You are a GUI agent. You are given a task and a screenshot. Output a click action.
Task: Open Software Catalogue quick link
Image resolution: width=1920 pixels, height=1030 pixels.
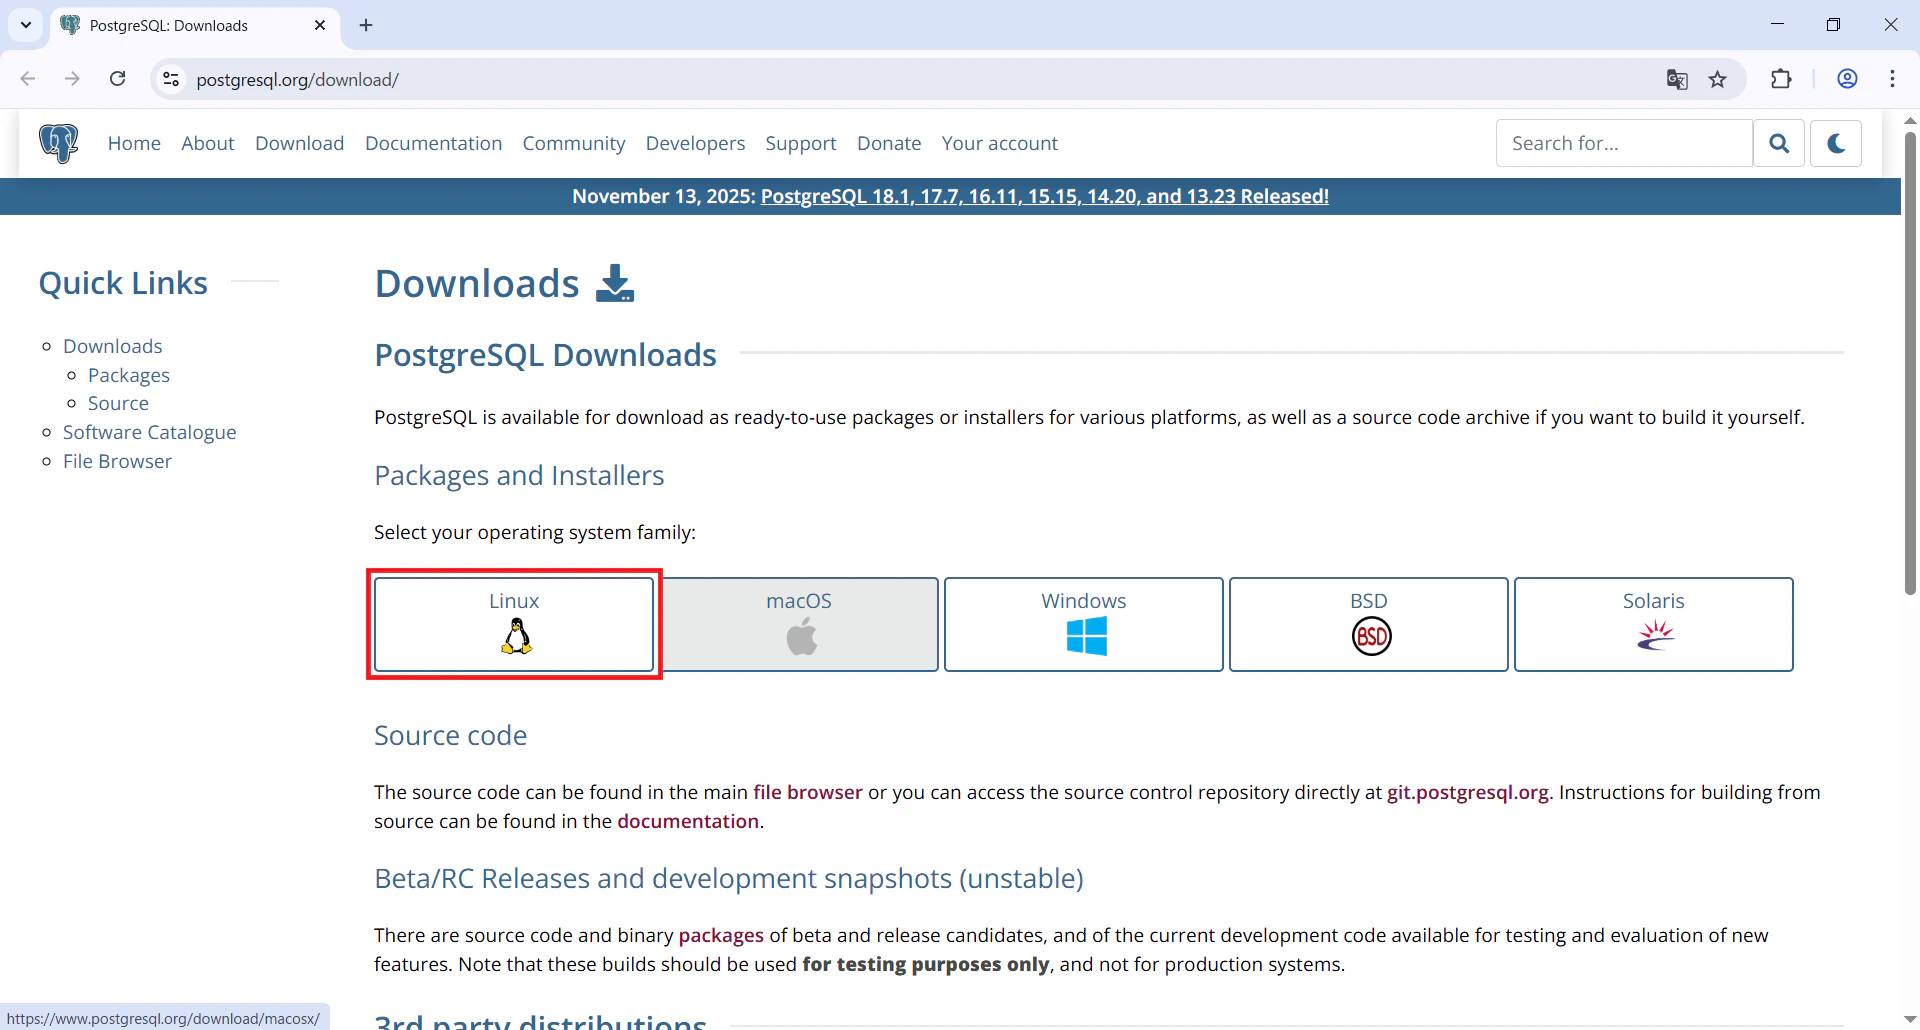pyautogui.click(x=150, y=432)
